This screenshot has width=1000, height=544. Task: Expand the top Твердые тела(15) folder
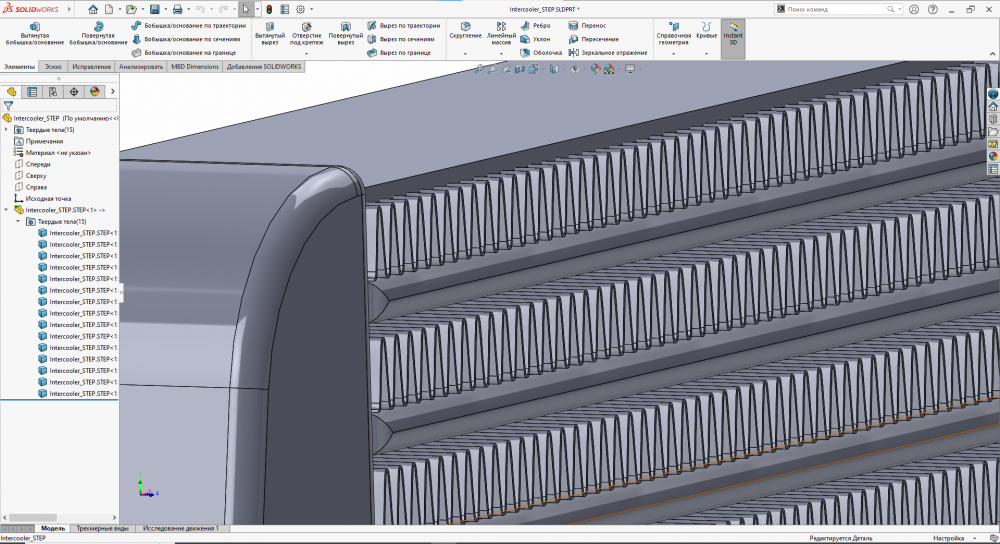pyautogui.click(x=7, y=129)
